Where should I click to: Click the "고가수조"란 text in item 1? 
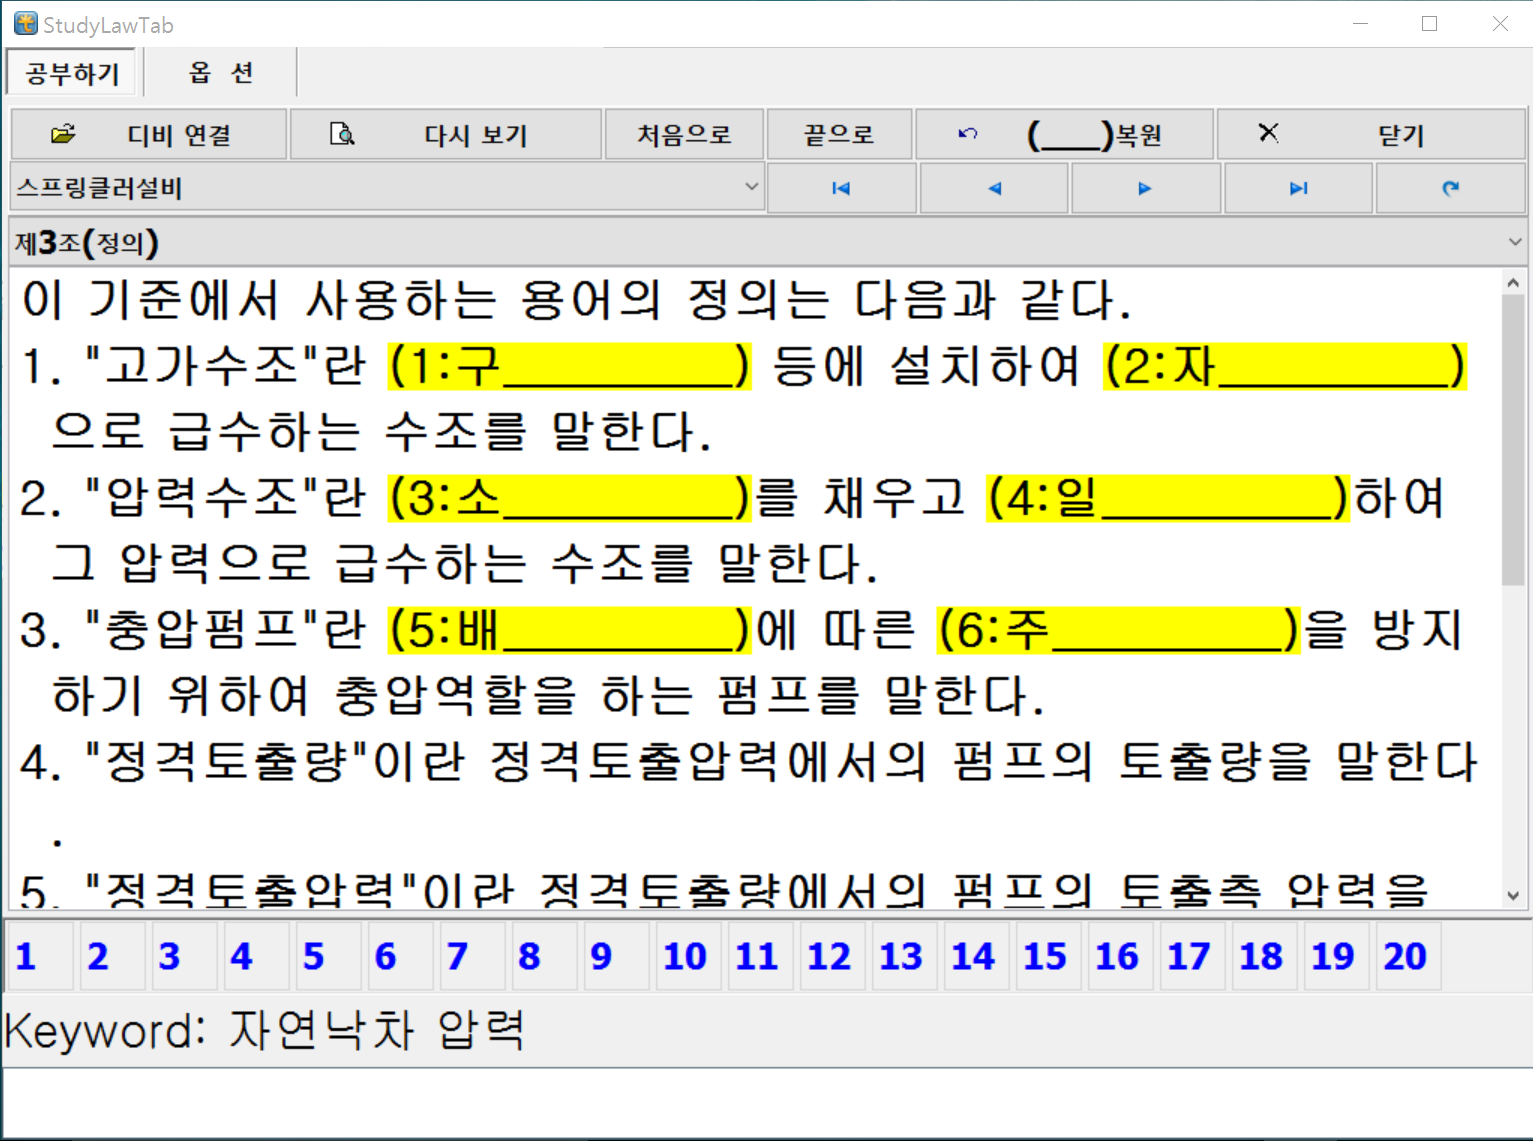pyautogui.click(x=225, y=366)
